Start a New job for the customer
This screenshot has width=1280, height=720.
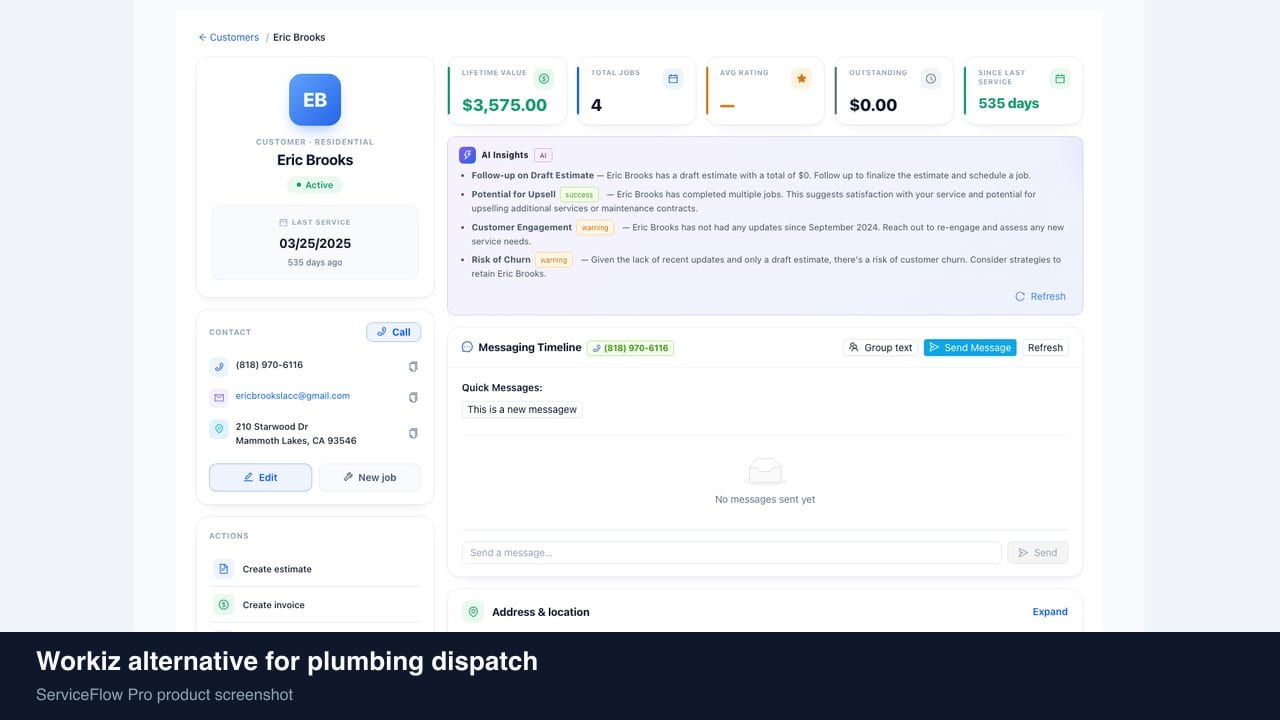click(370, 477)
